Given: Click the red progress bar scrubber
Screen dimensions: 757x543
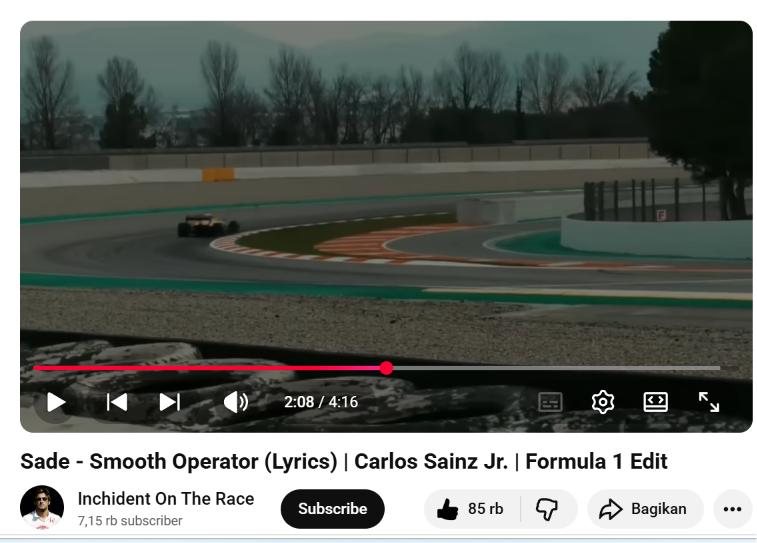Looking at the screenshot, I should (x=386, y=368).
